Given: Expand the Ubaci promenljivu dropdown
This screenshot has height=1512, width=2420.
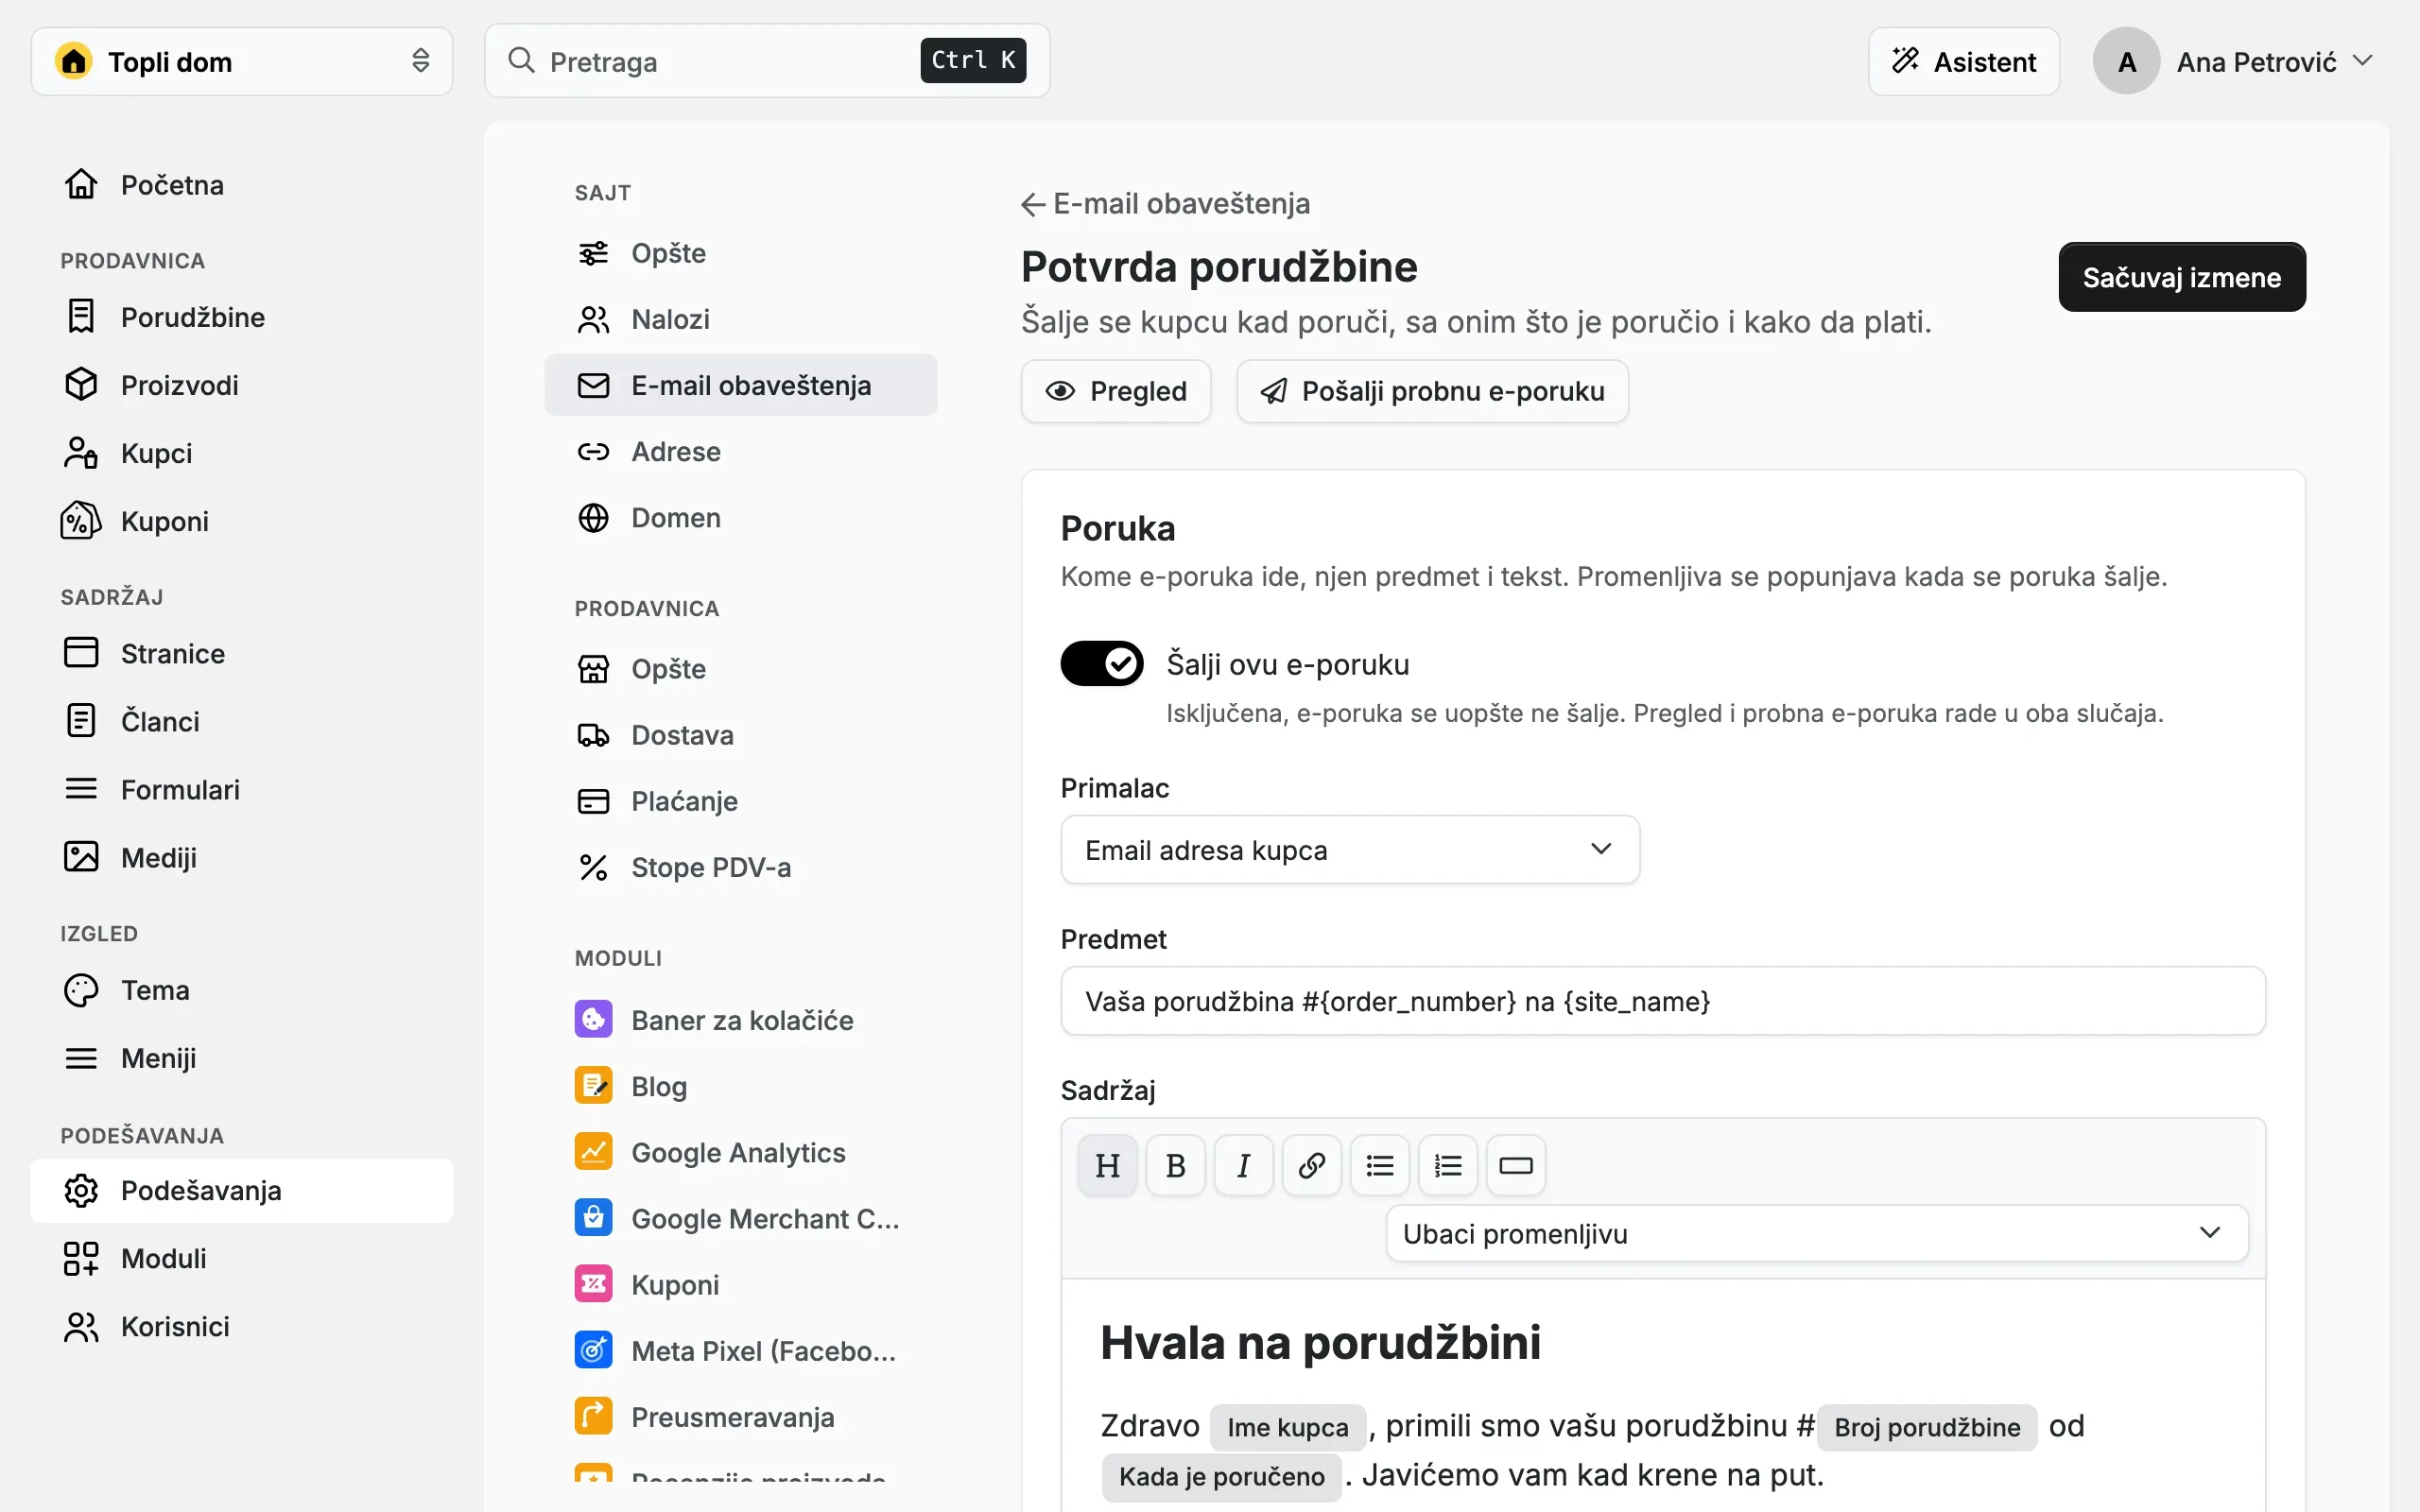Looking at the screenshot, I should (1816, 1233).
